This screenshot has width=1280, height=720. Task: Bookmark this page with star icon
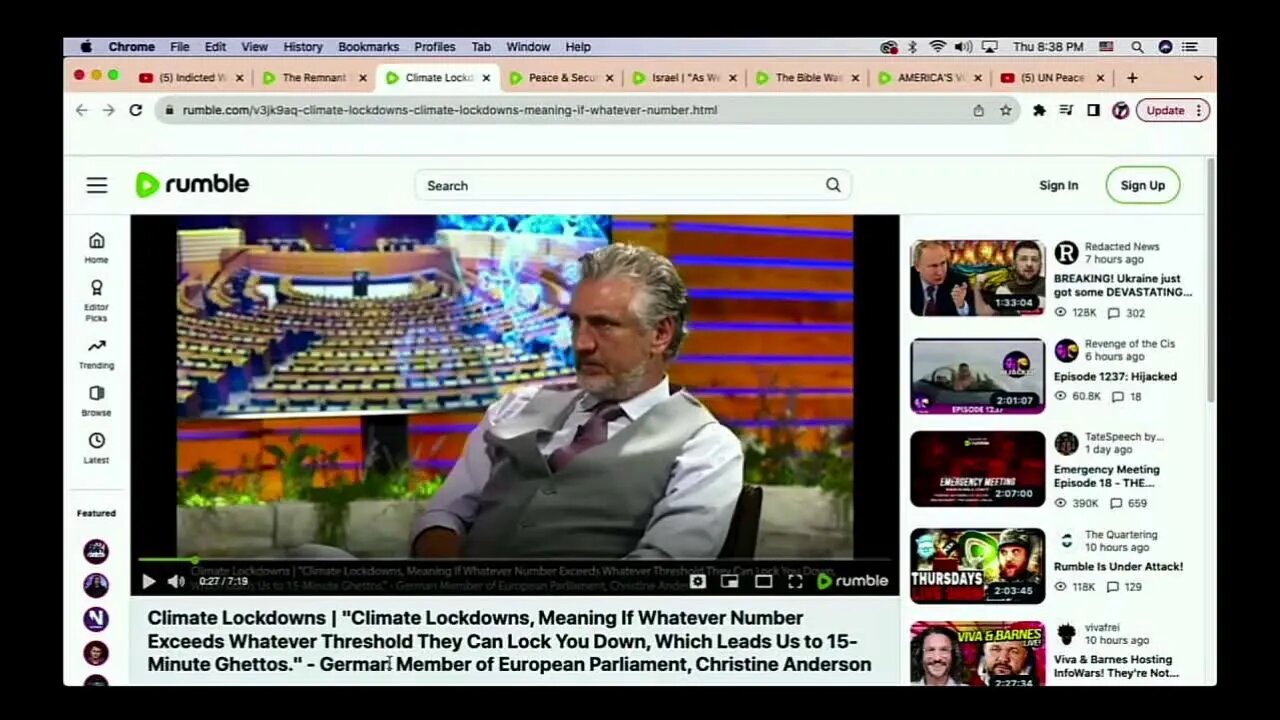pos(1006,110)
